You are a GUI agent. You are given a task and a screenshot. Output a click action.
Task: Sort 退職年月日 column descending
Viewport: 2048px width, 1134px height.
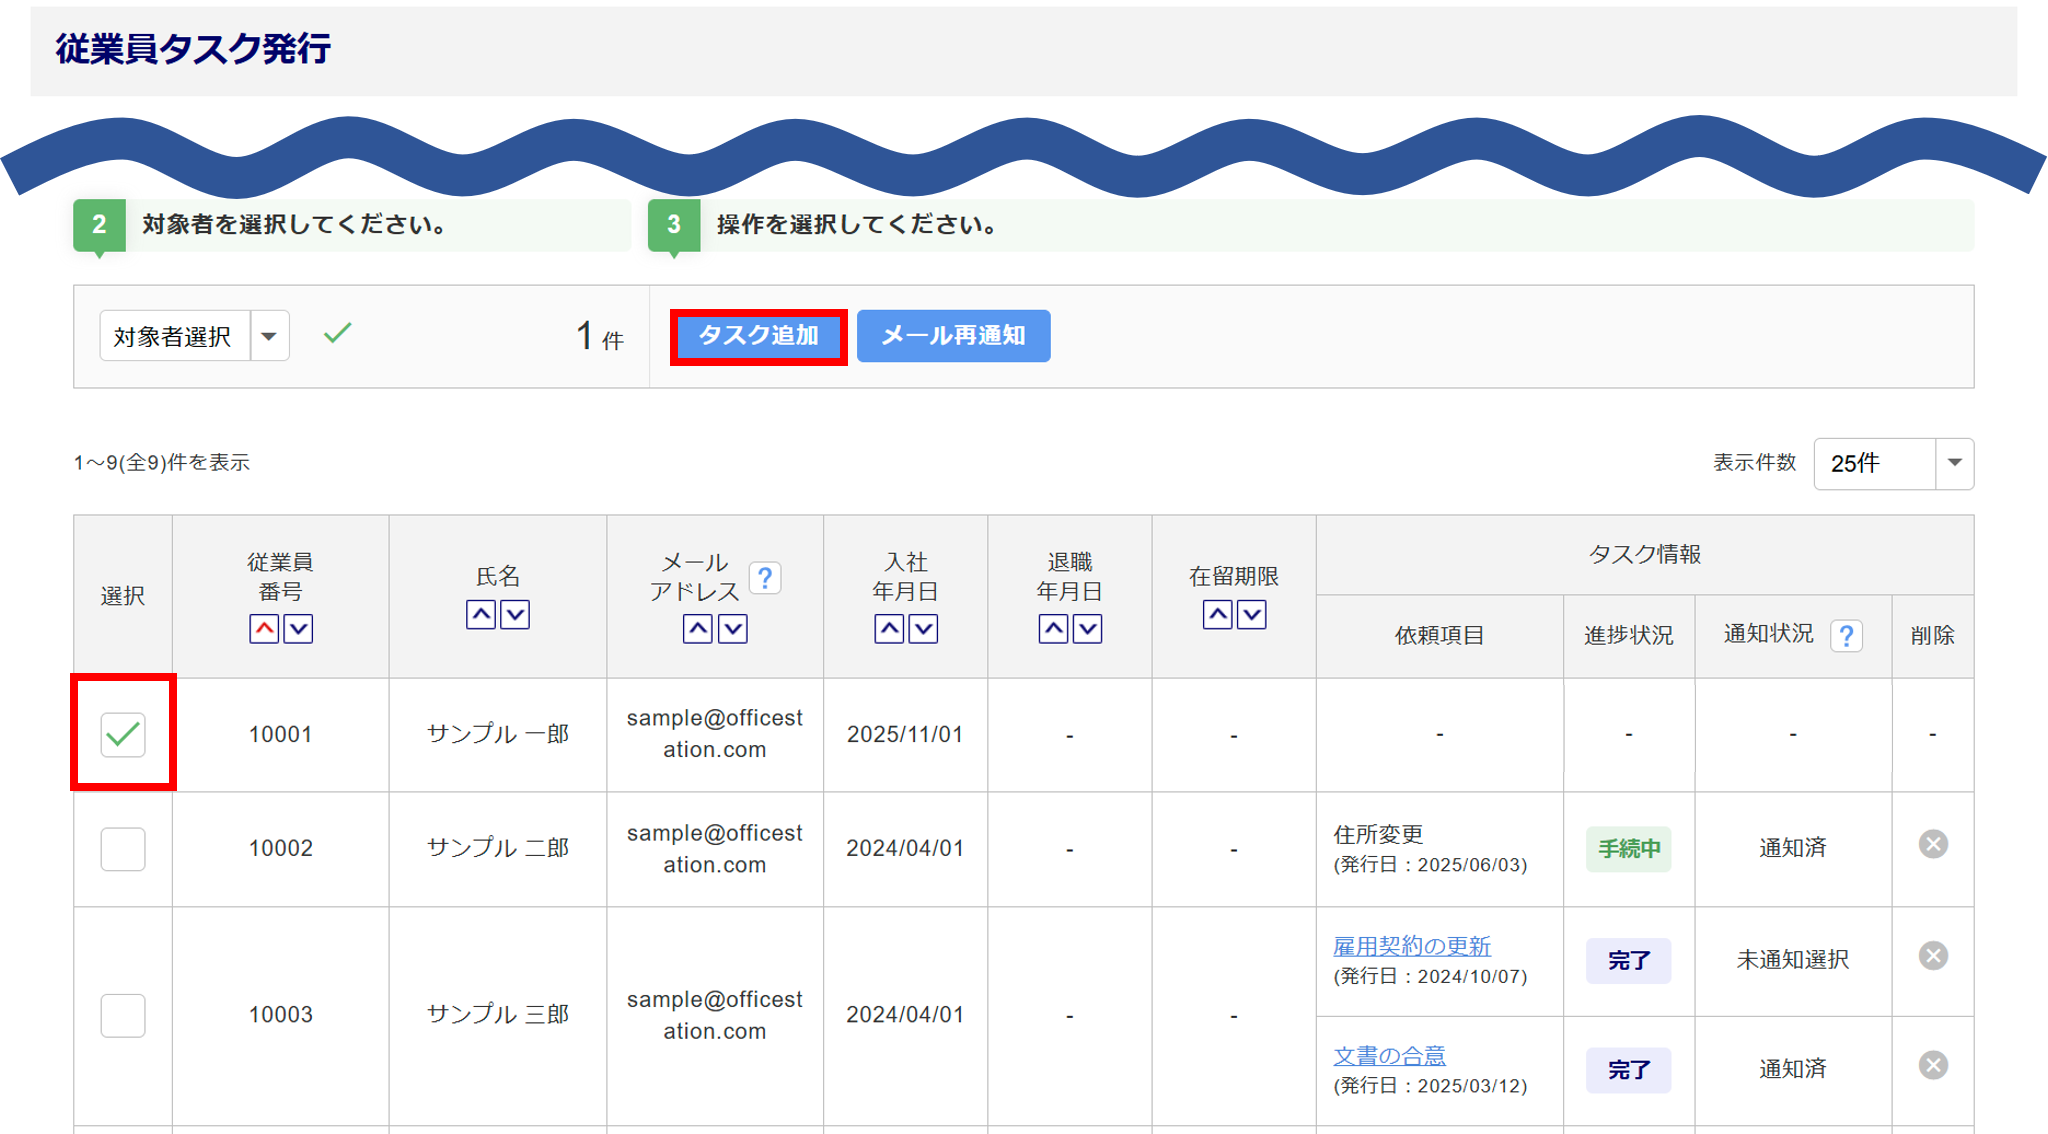pos(1087,629)
